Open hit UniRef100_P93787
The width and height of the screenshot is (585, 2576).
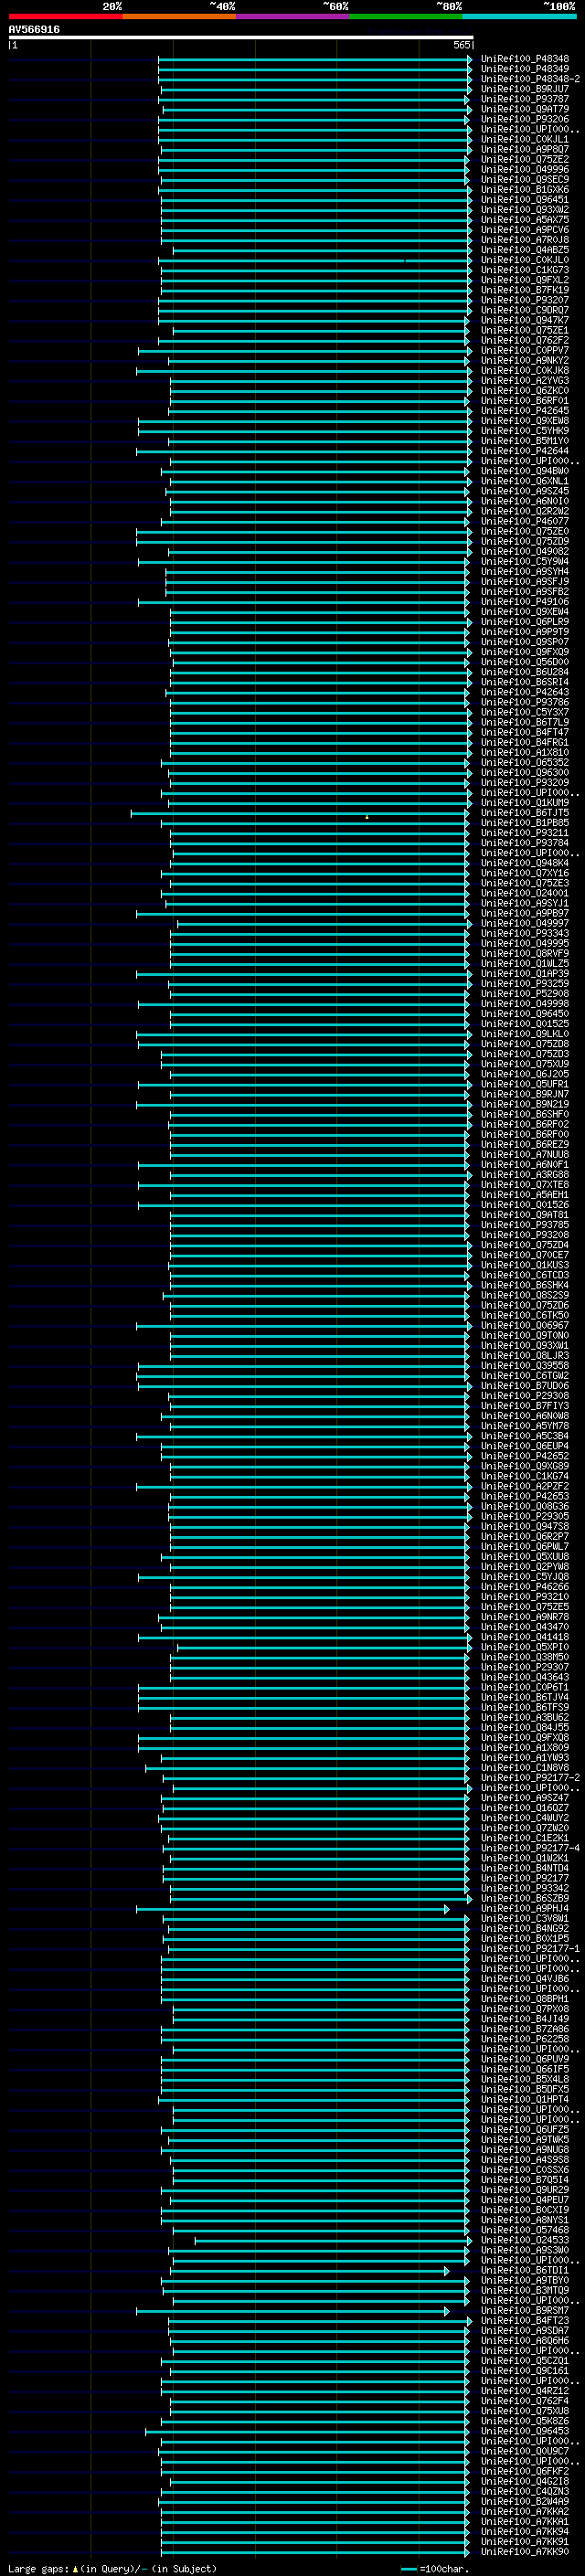point(524,99)
